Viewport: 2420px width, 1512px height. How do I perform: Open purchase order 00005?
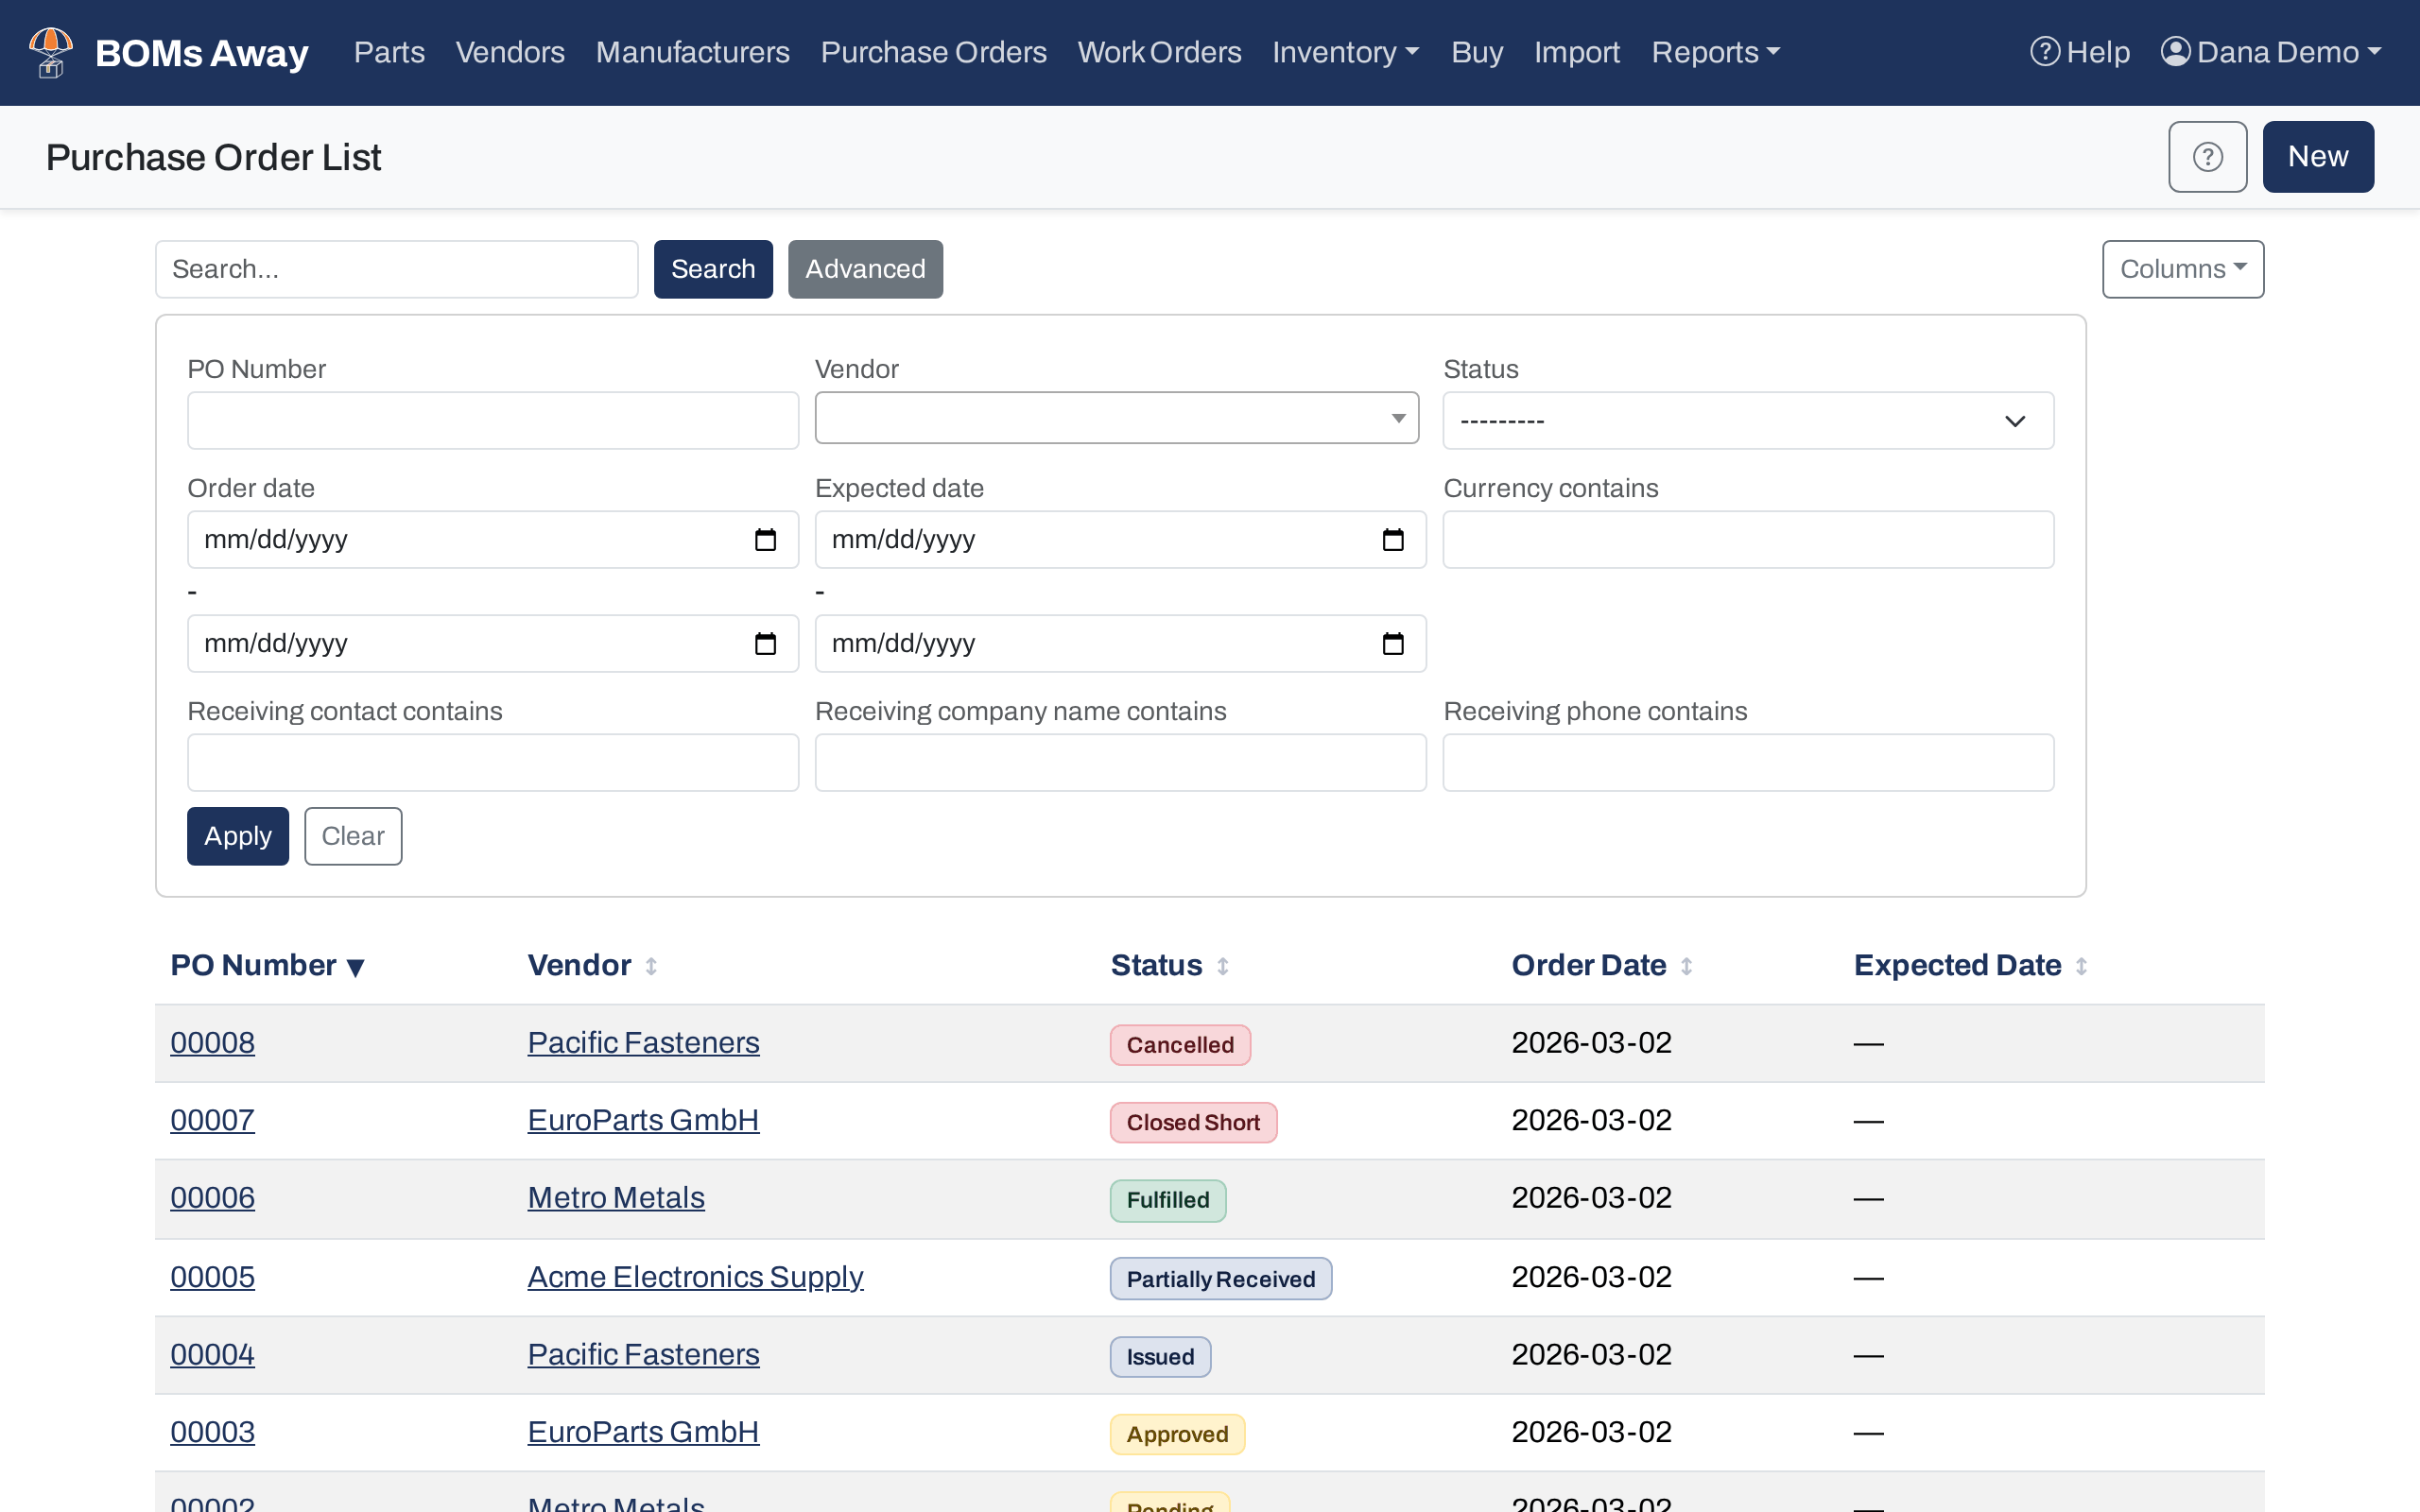(212, 1277)
